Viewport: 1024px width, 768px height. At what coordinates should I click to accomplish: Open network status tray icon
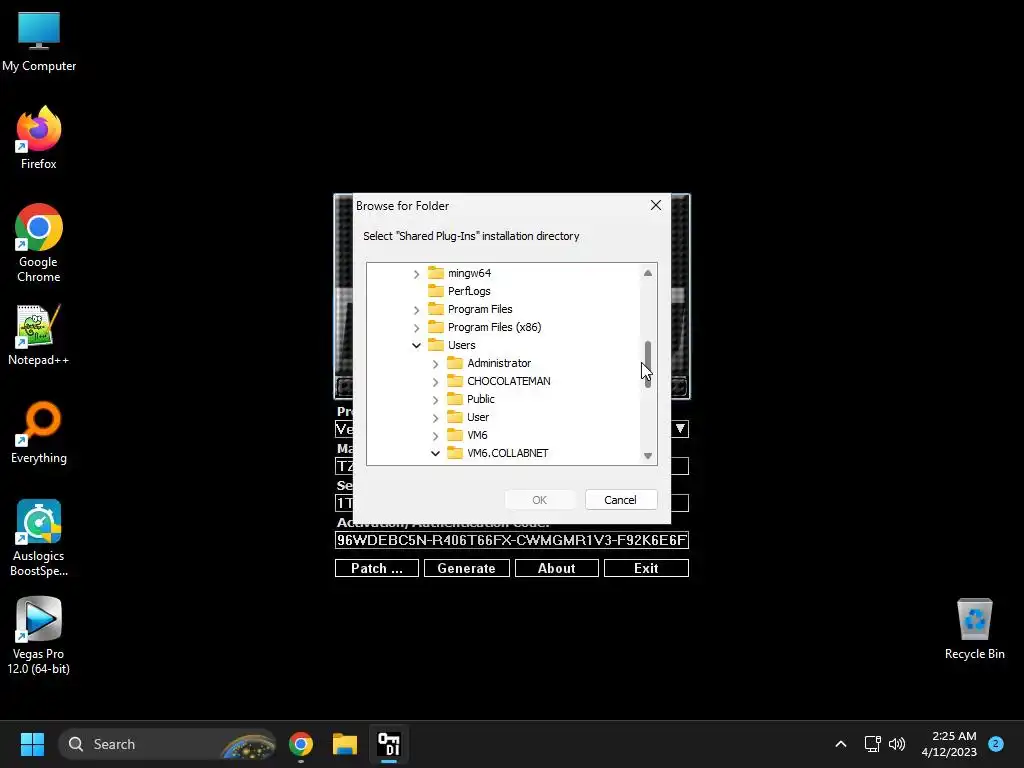[872, 744]
